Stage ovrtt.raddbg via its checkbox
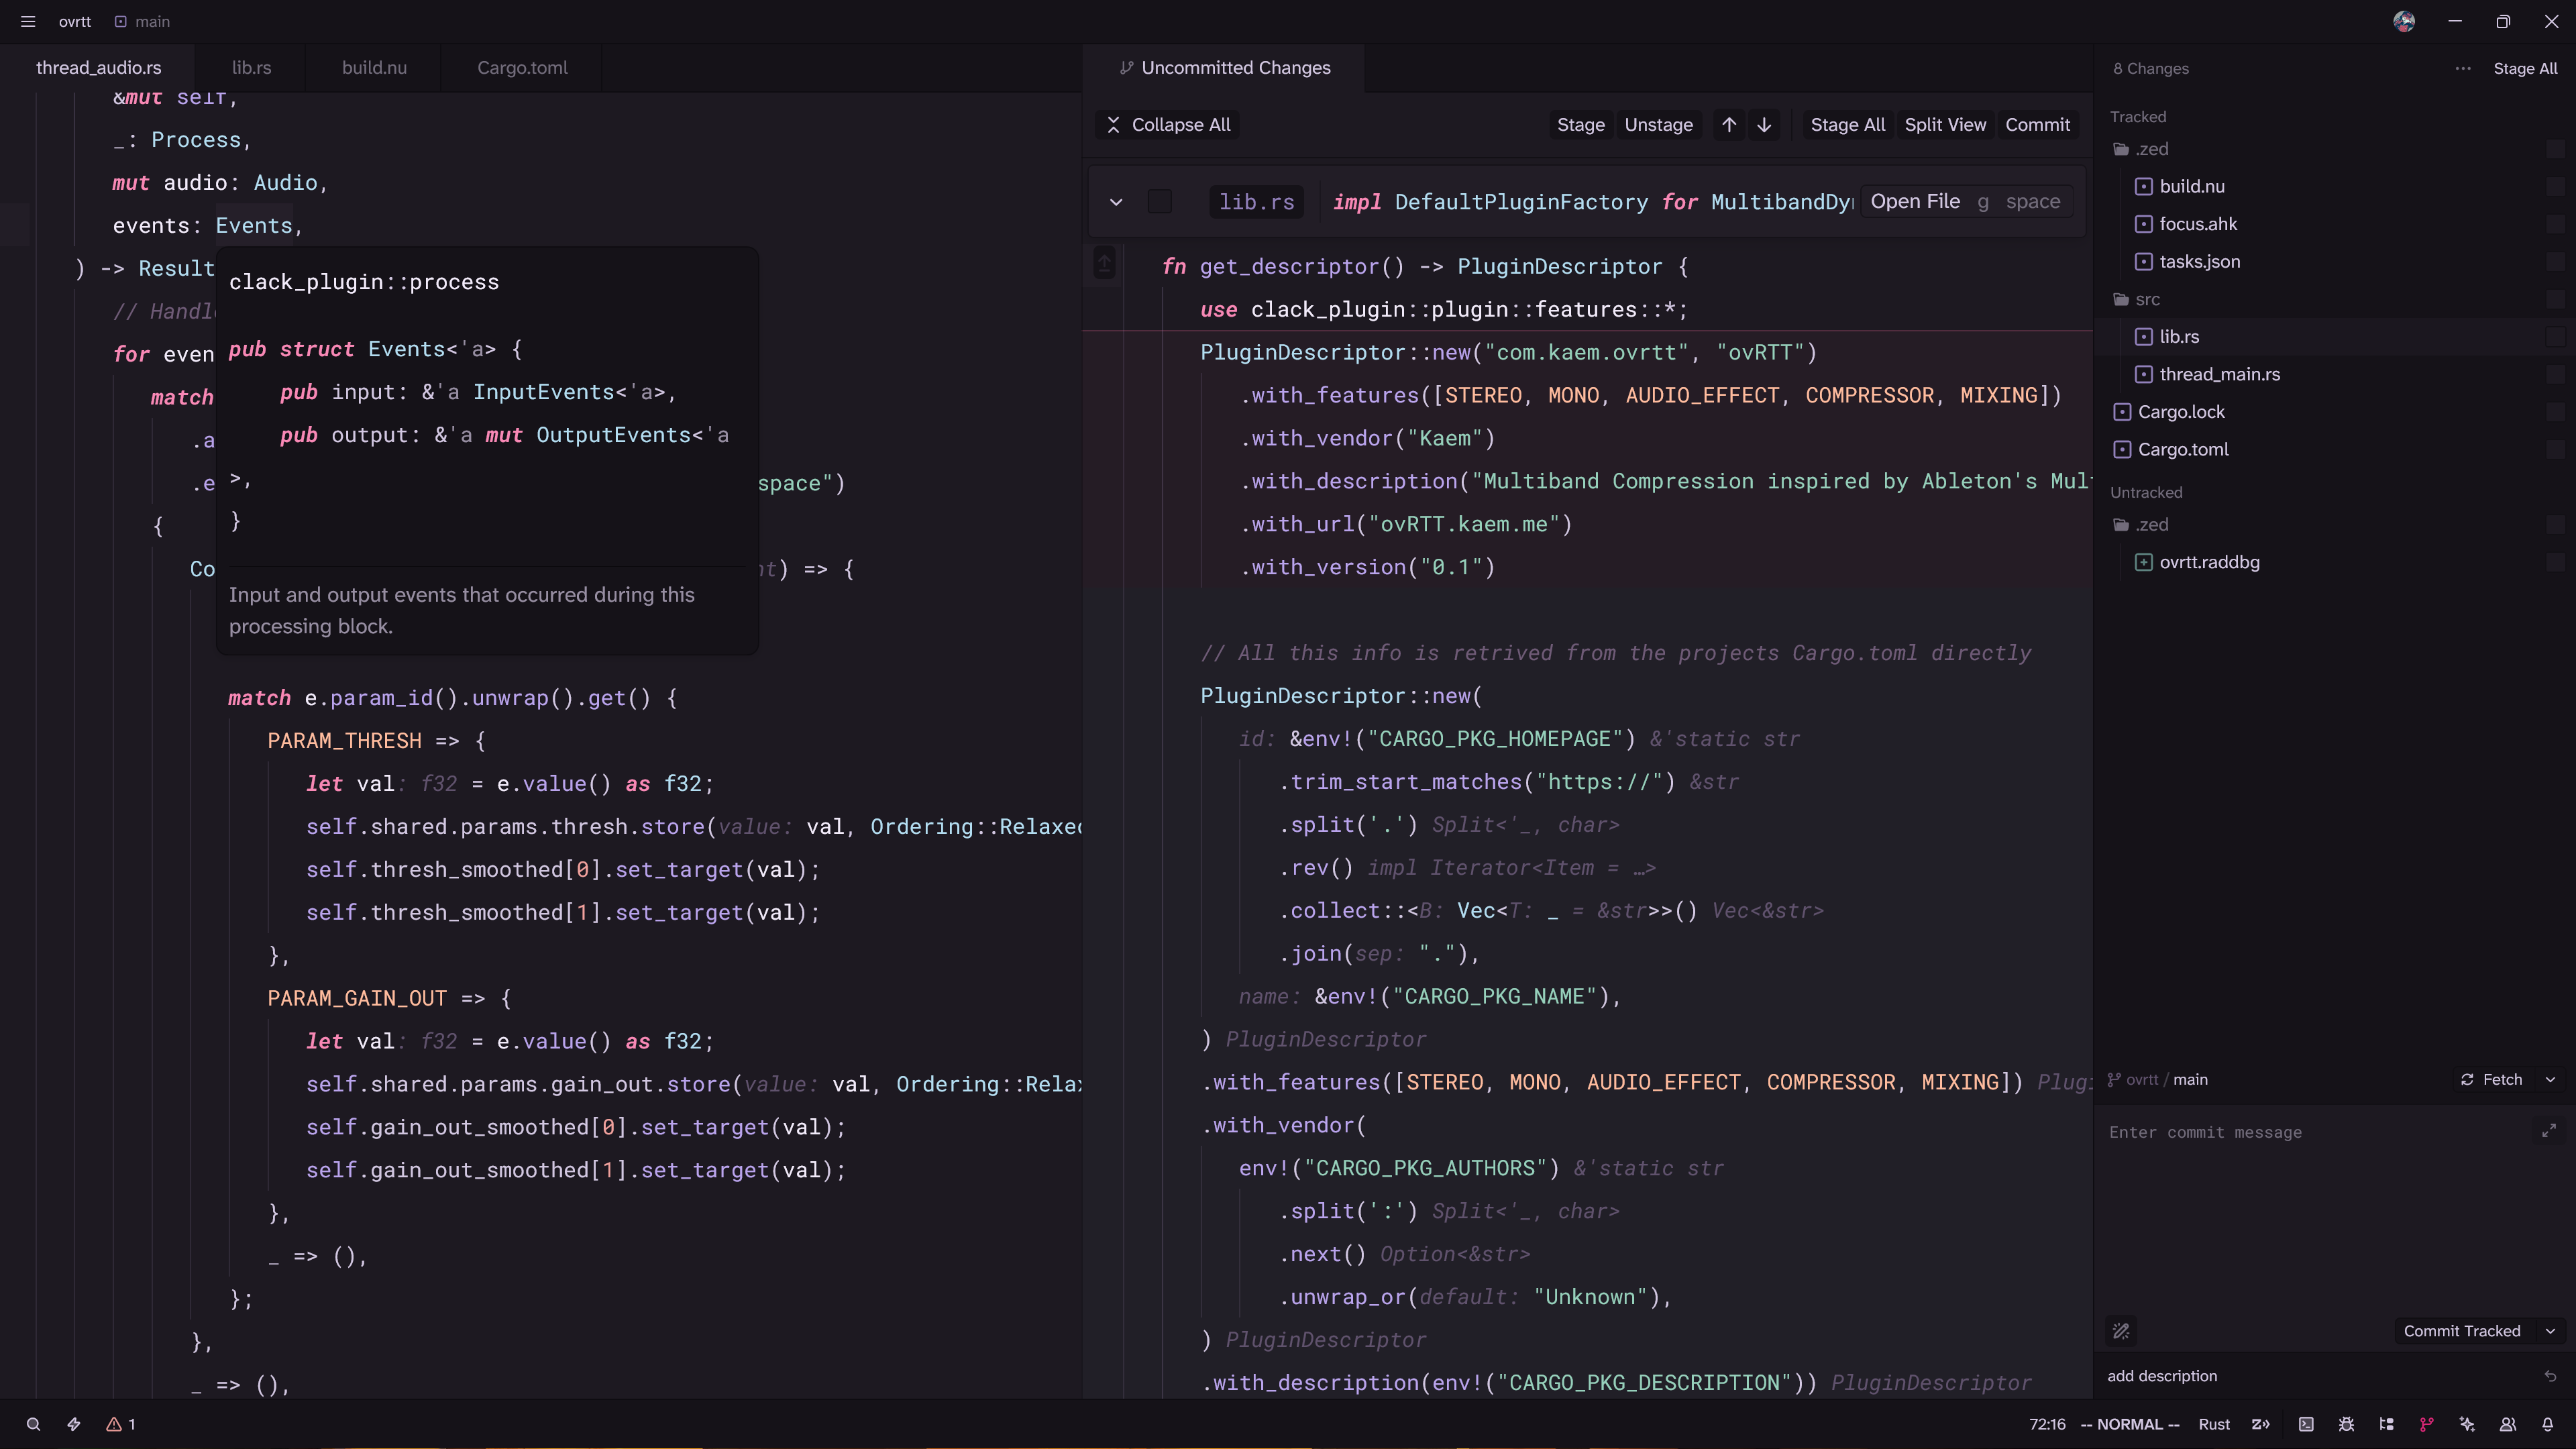 click(x=2556, y=562)
